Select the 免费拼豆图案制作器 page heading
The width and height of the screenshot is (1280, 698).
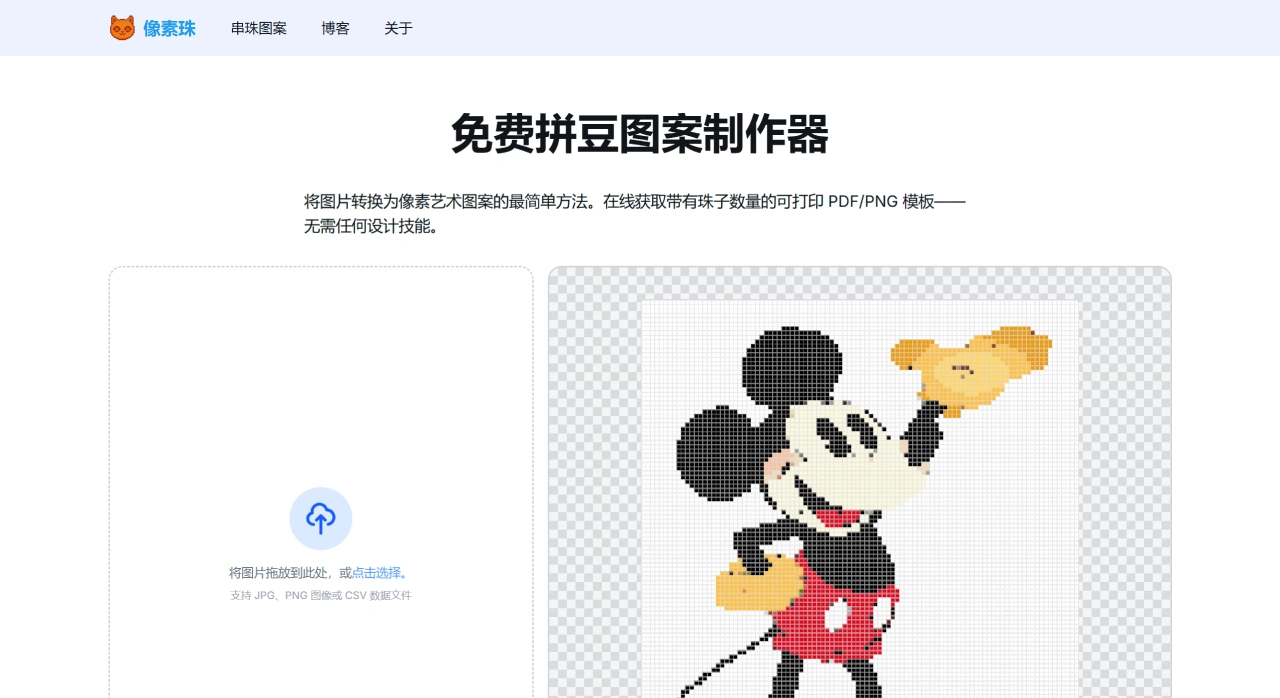coord(639,134)
